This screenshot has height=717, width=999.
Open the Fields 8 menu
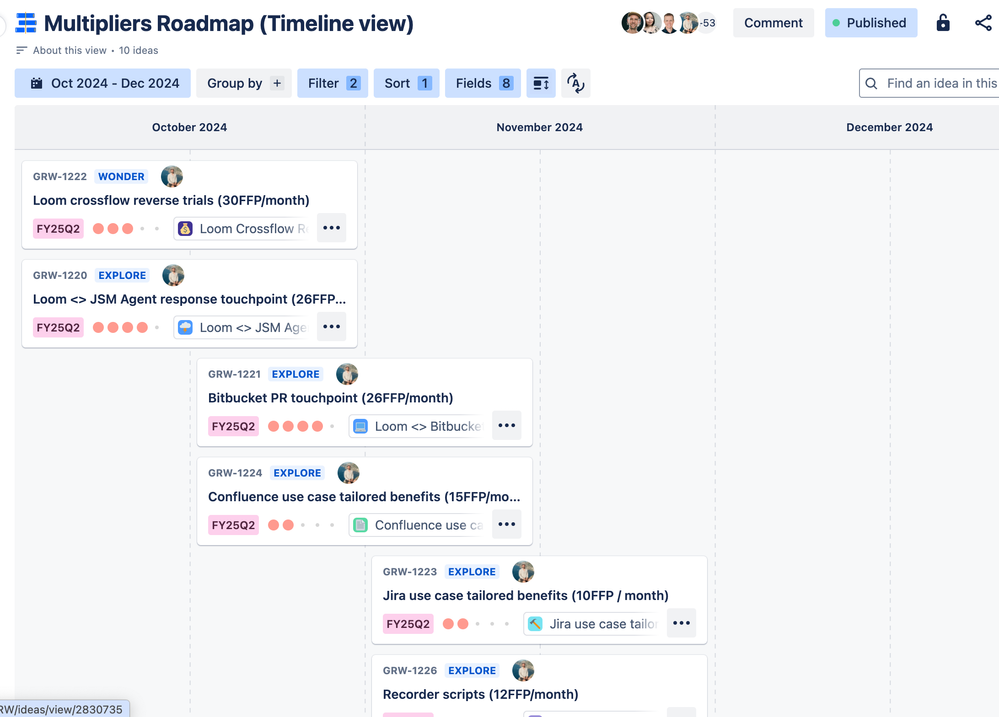click(x=483, y=83)
